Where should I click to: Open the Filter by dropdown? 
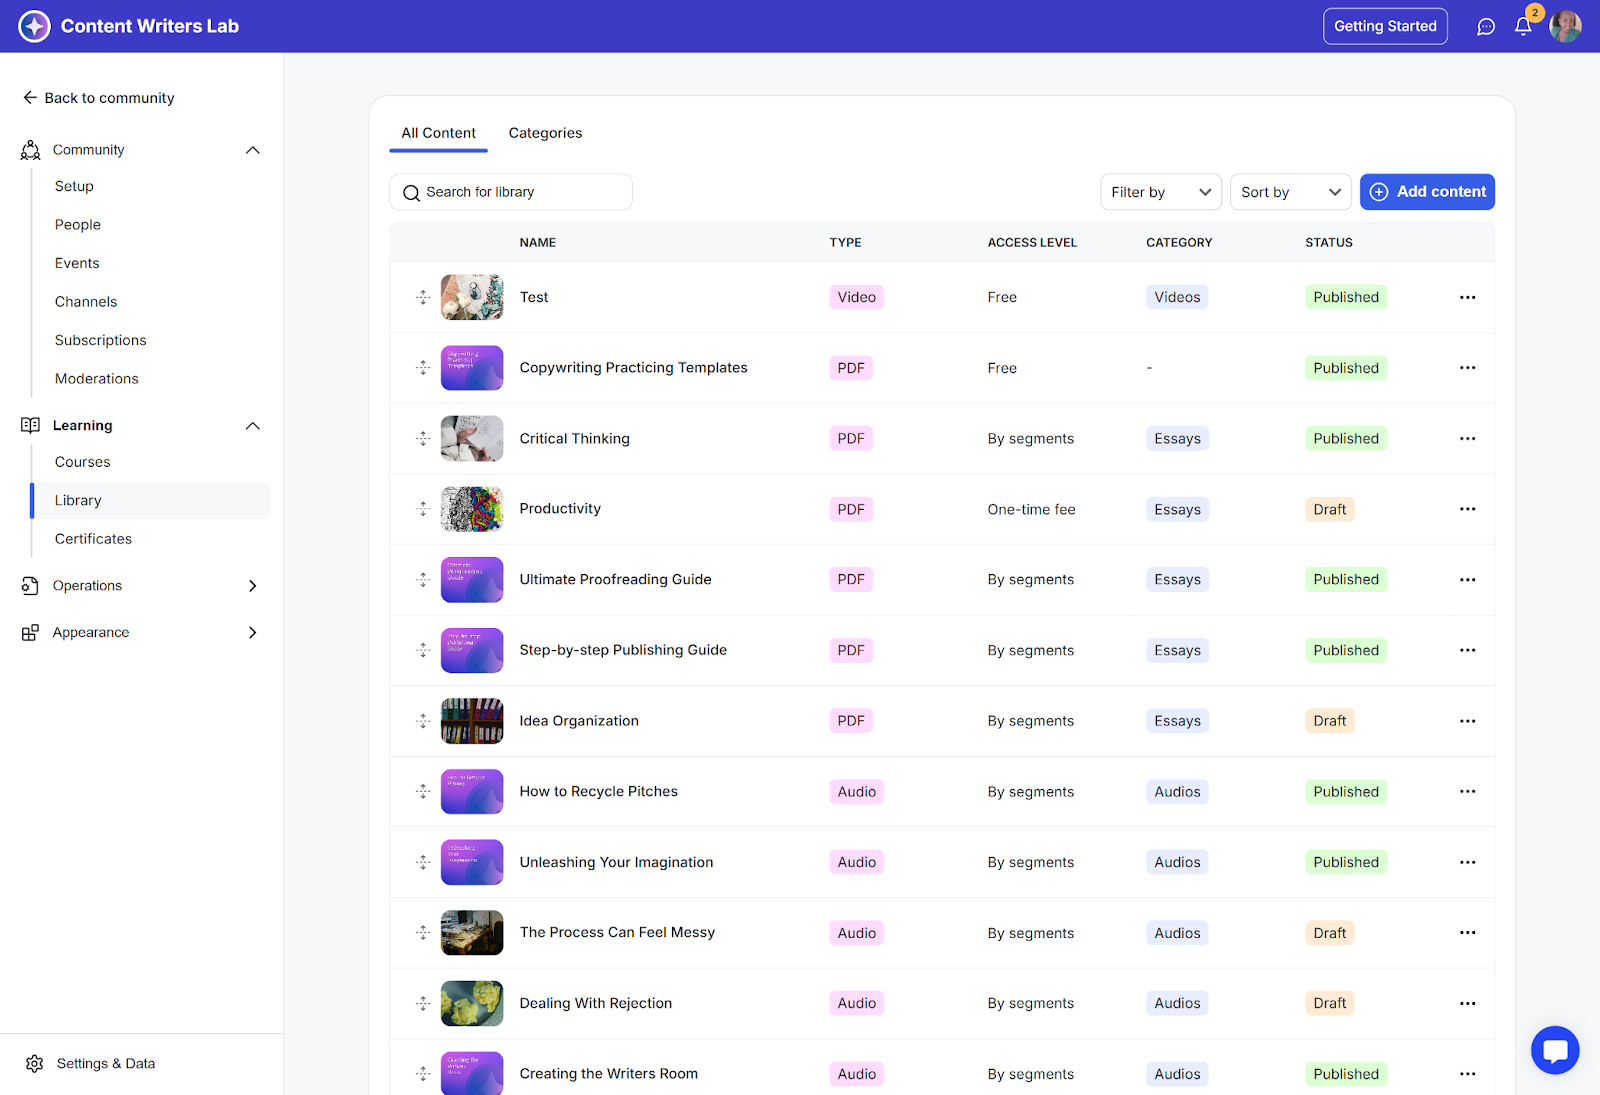(1160, 192)
